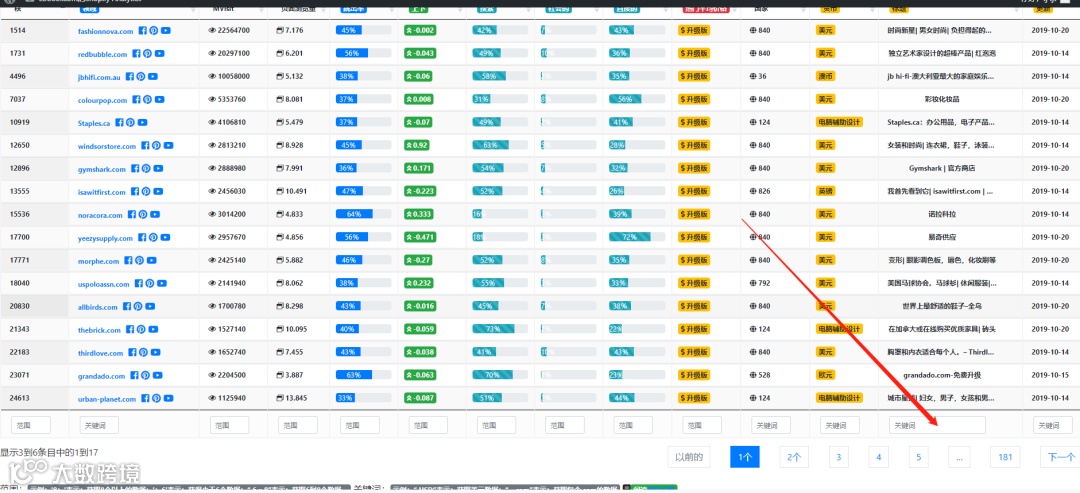Viewport: 1080px width, 493px height.
Task: Jump to pagination page 5
Action: pyautogui.click(x=918, y=457)
